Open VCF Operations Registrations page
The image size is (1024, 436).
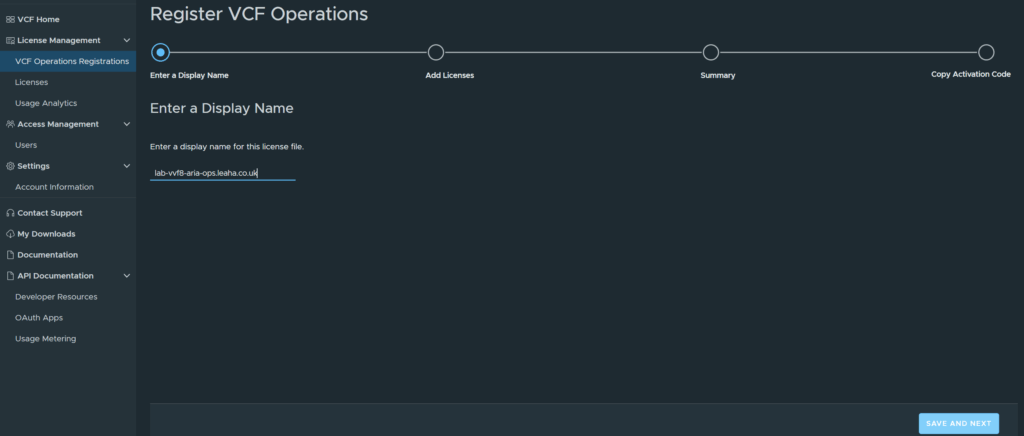pyautogui.click(x=68, y=61)
